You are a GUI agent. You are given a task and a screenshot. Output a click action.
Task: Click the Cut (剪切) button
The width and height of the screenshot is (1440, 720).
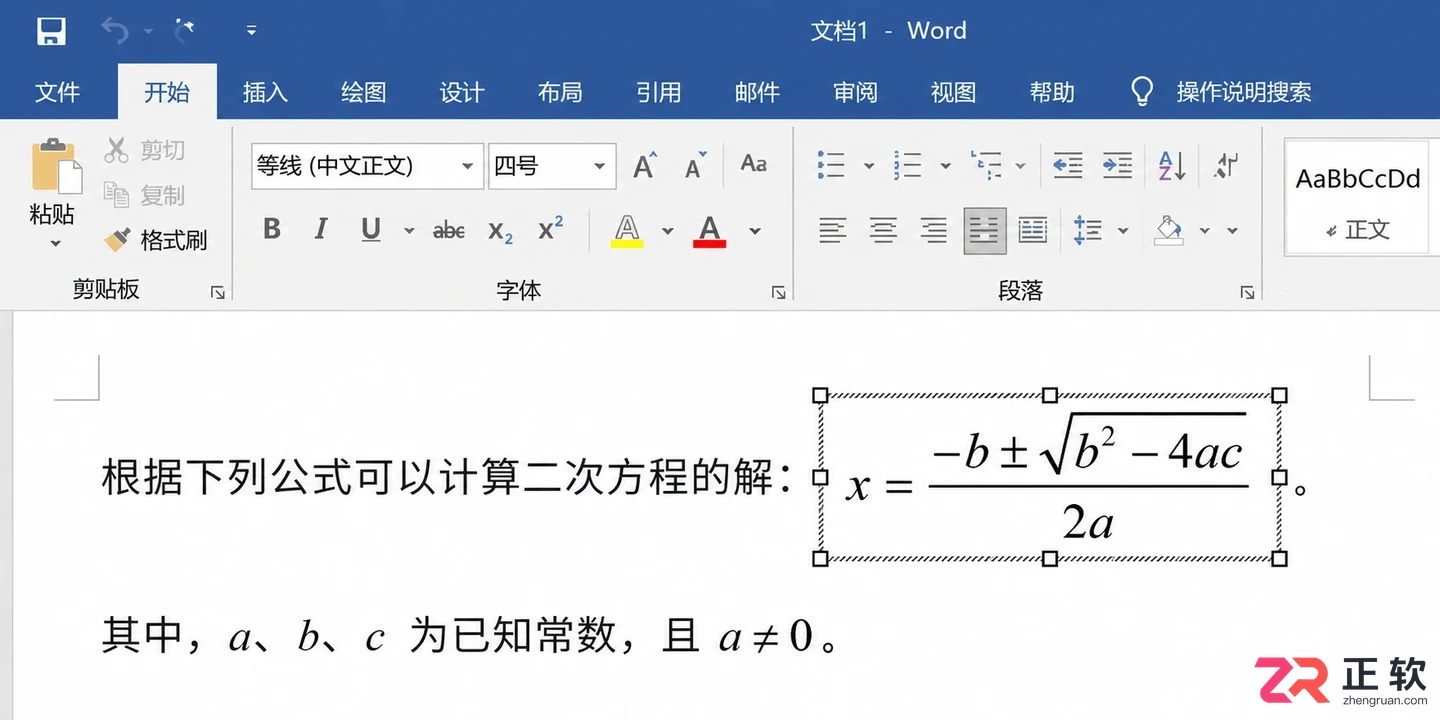pos(145,151)
